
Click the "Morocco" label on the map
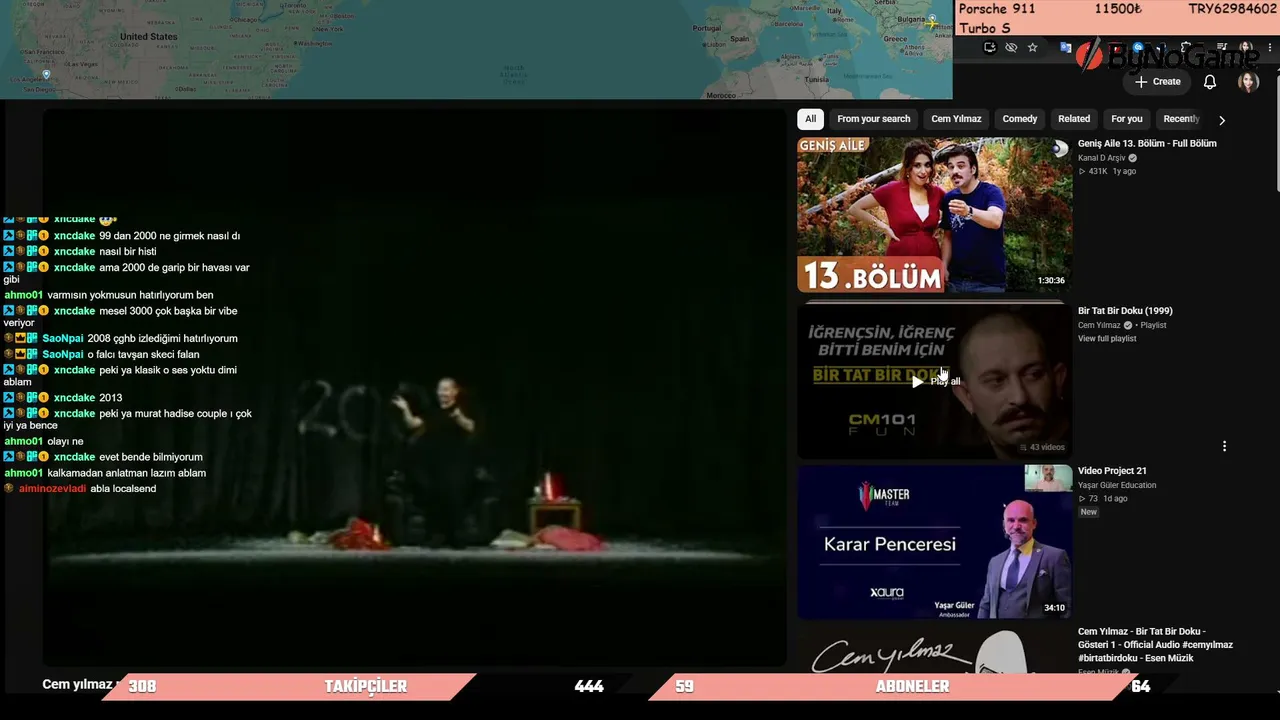pyautogui.click(x=720, y=95)
